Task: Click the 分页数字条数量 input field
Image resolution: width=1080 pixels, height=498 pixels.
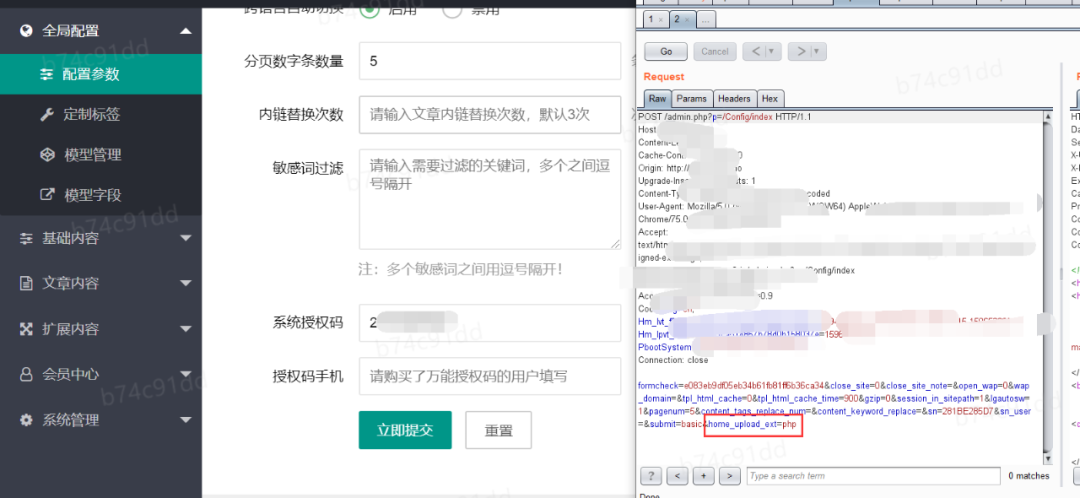Action: click(x=490, y=61)
